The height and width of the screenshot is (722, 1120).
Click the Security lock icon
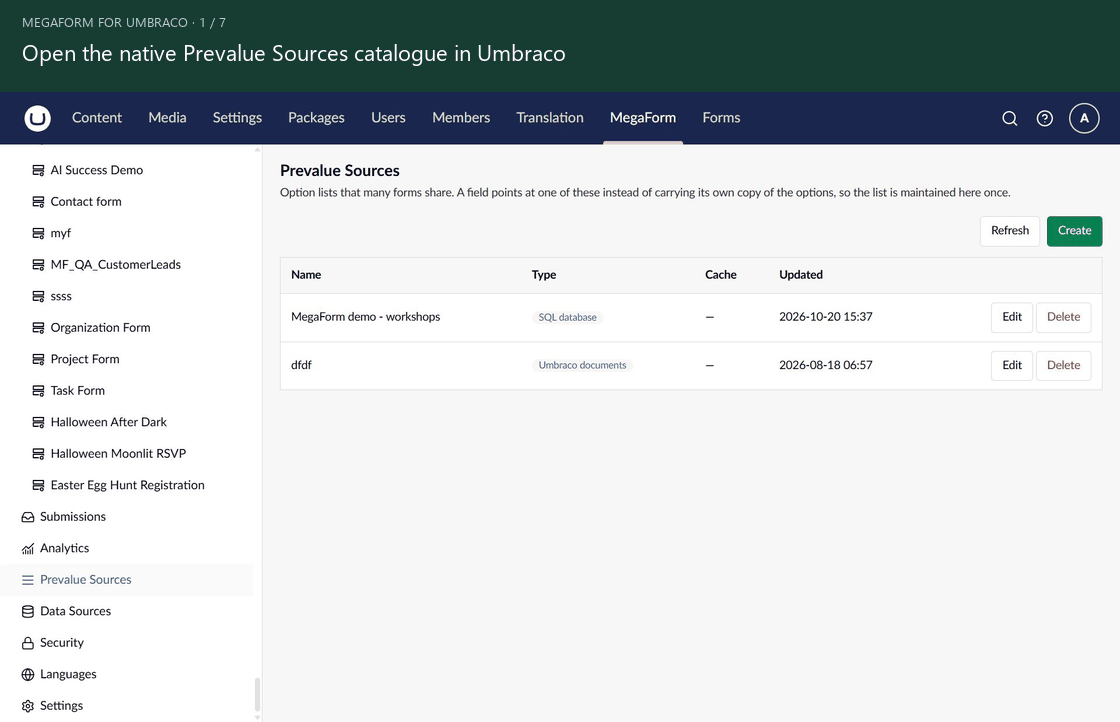click(28, 643)
